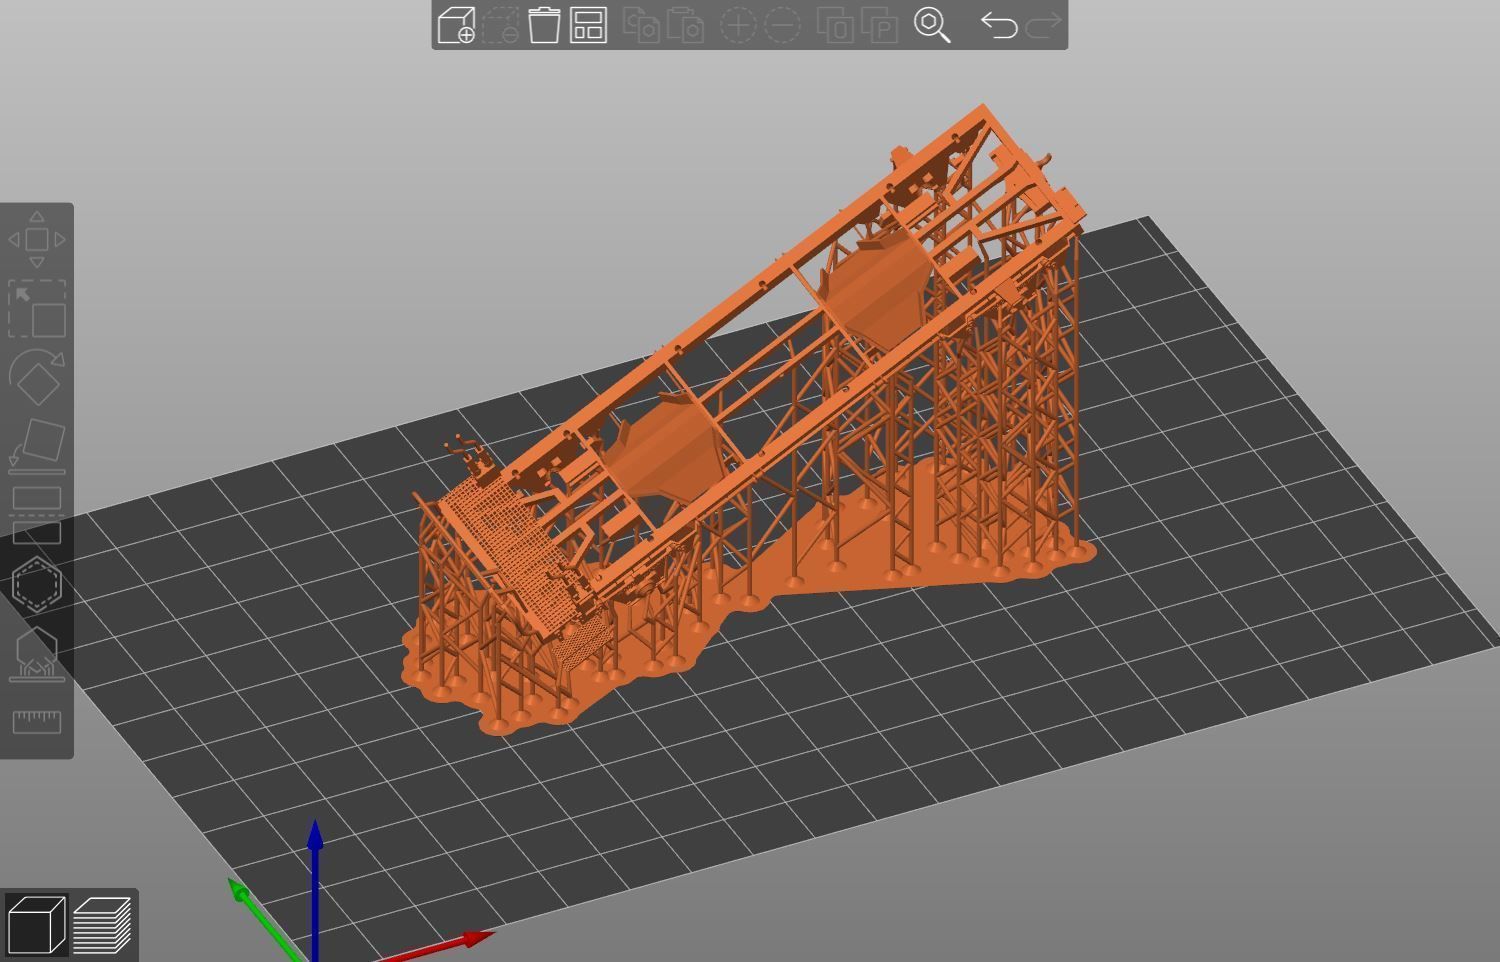Select the Move gizmo tool
The width and height of the screenshot is (1500, 962).
point(37,240)
